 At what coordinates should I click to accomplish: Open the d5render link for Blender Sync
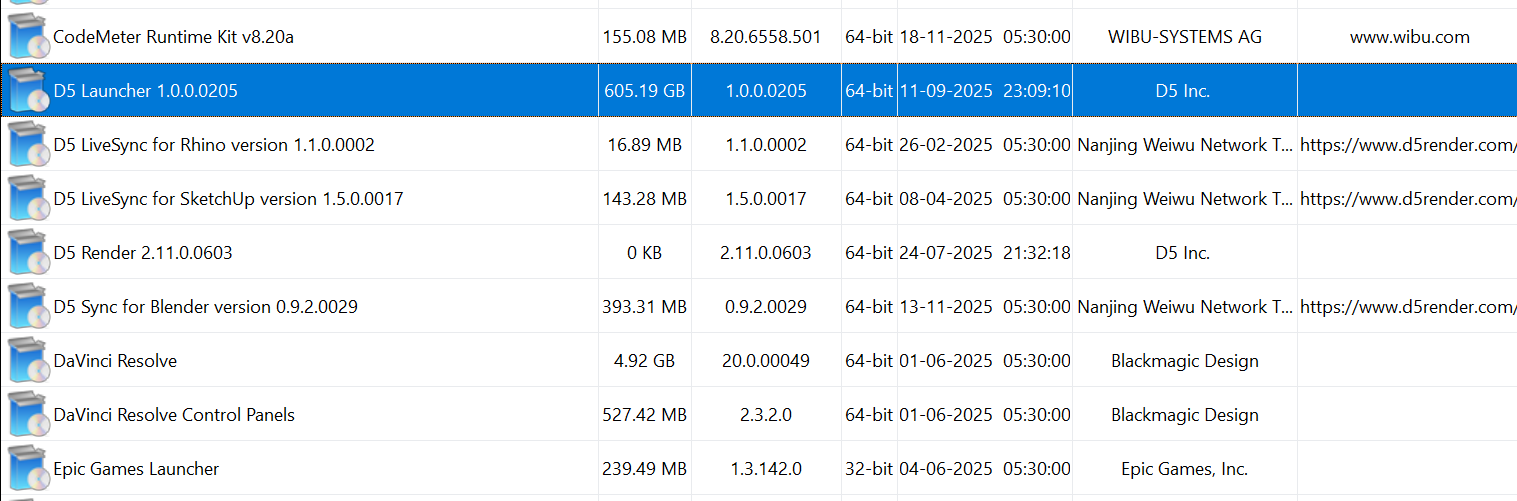tap(1408, 307)
